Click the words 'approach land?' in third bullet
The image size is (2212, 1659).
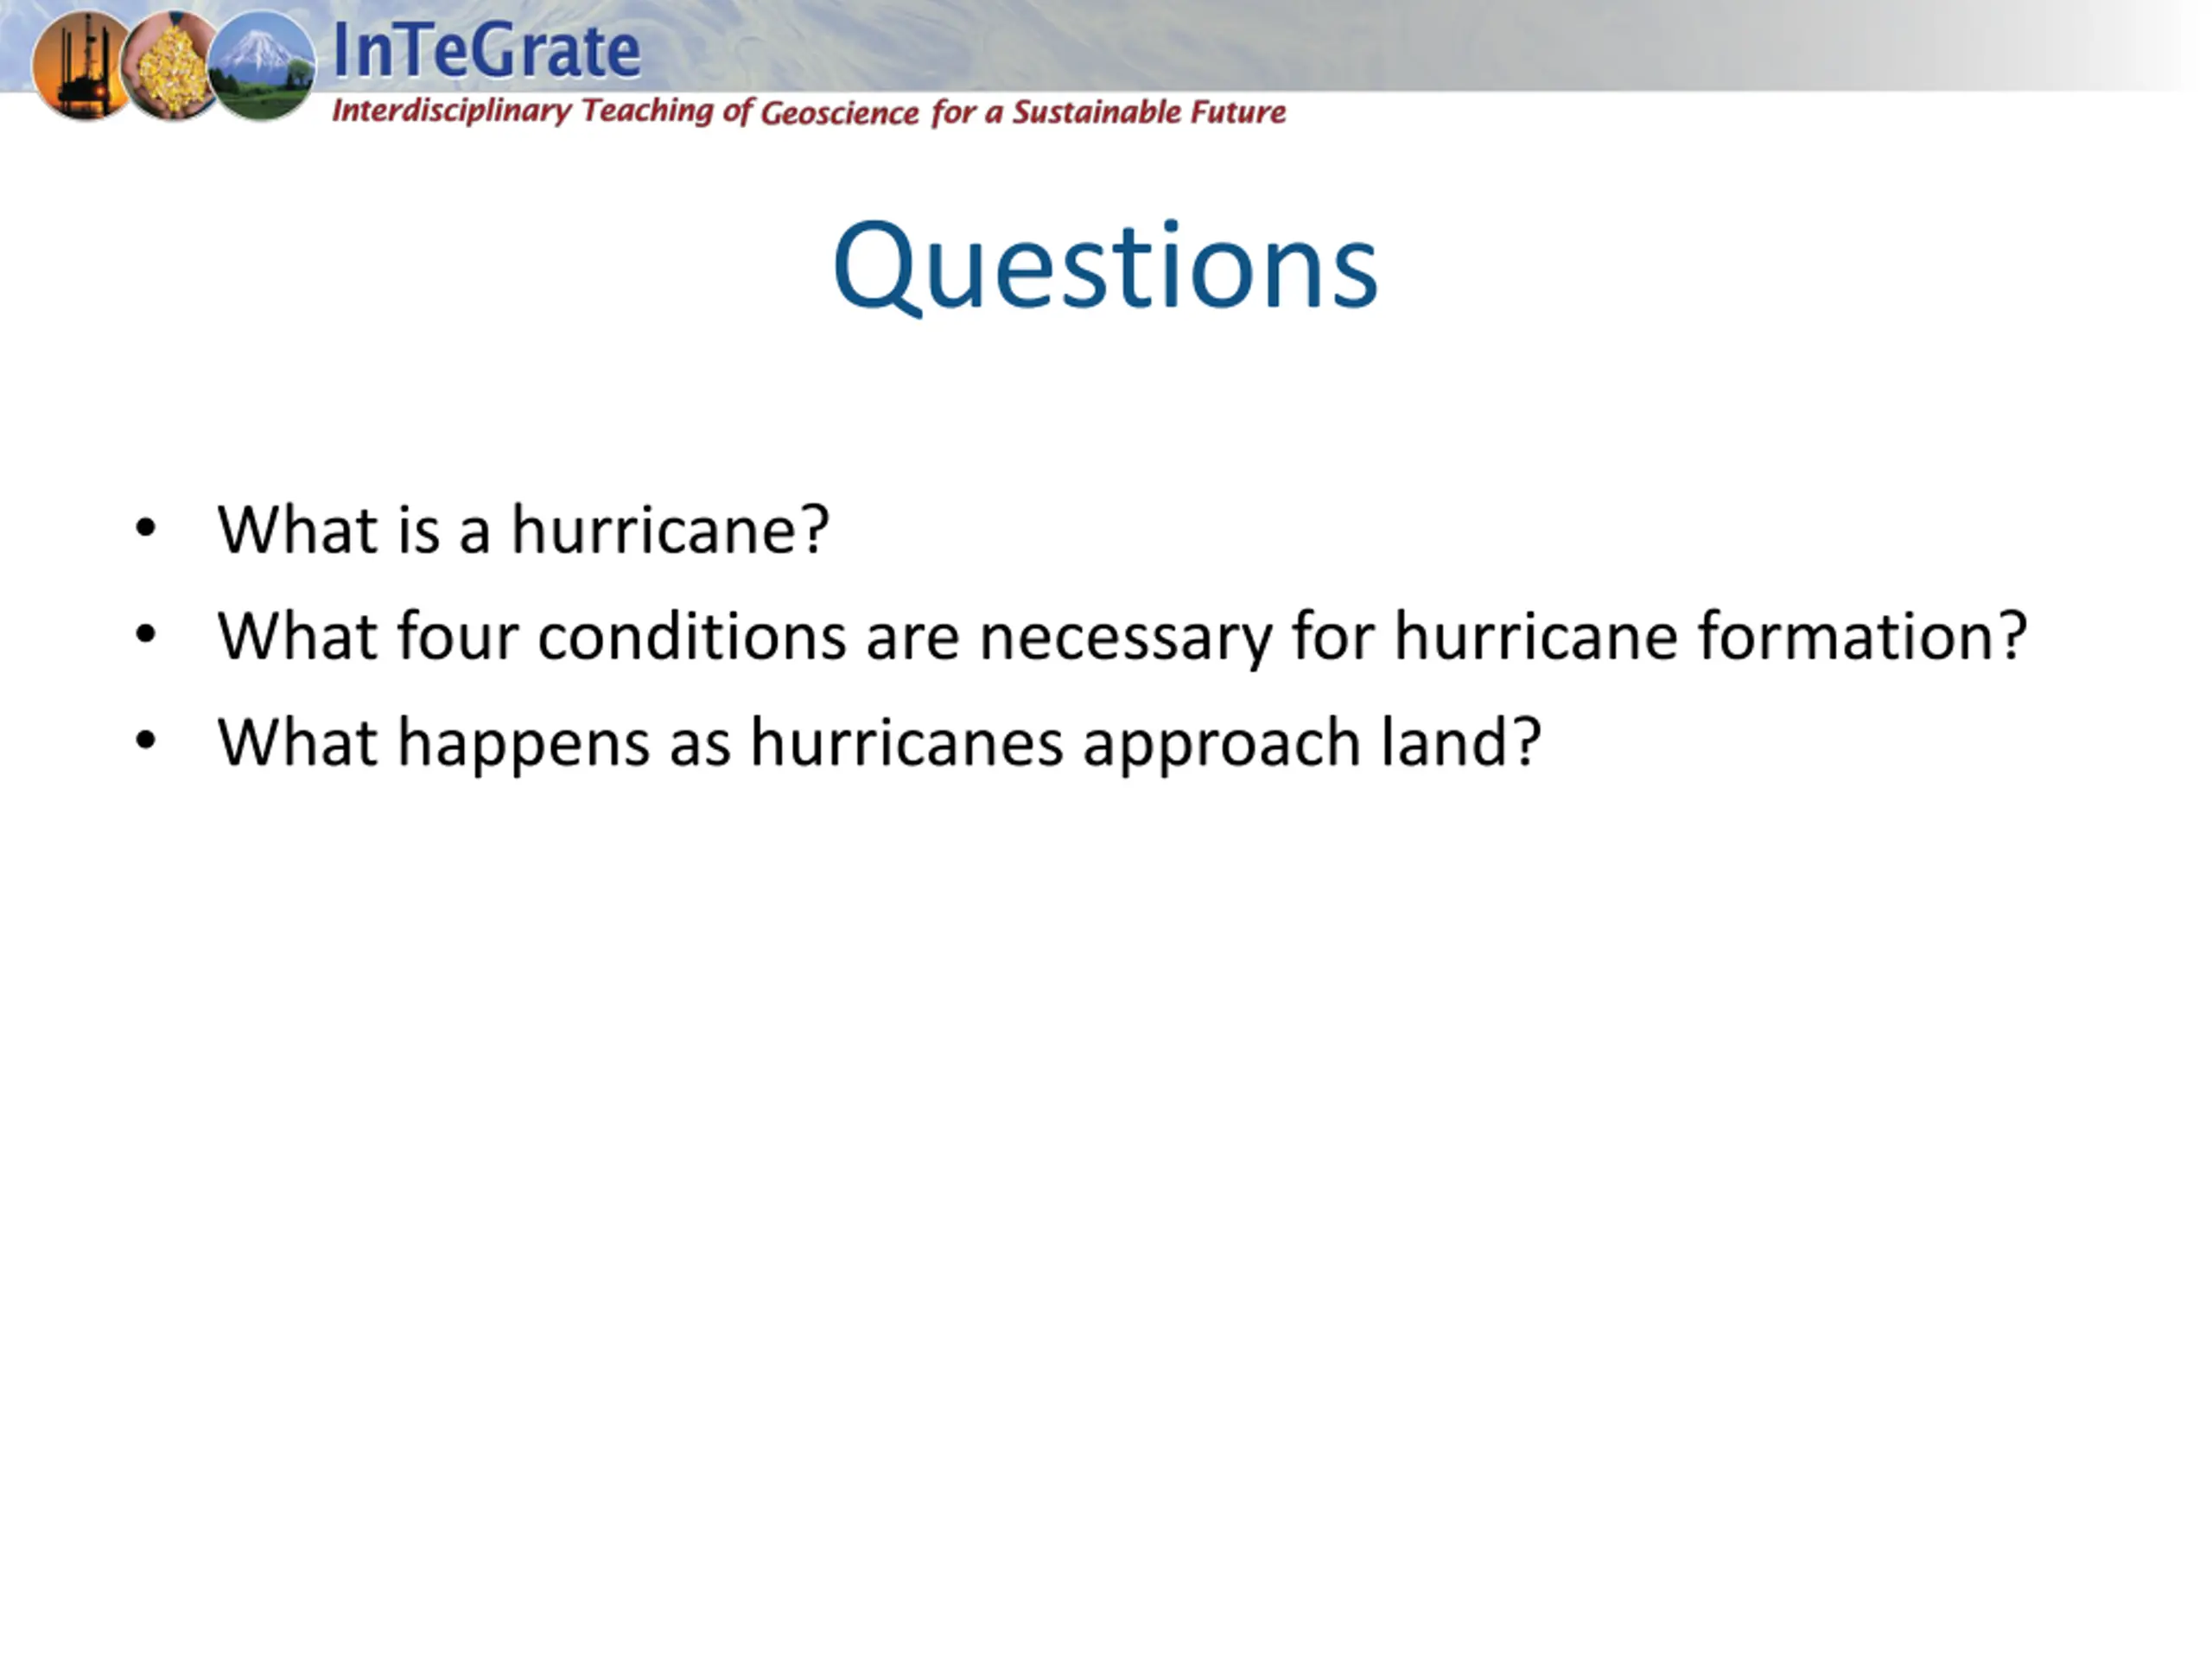(1312, 744)
